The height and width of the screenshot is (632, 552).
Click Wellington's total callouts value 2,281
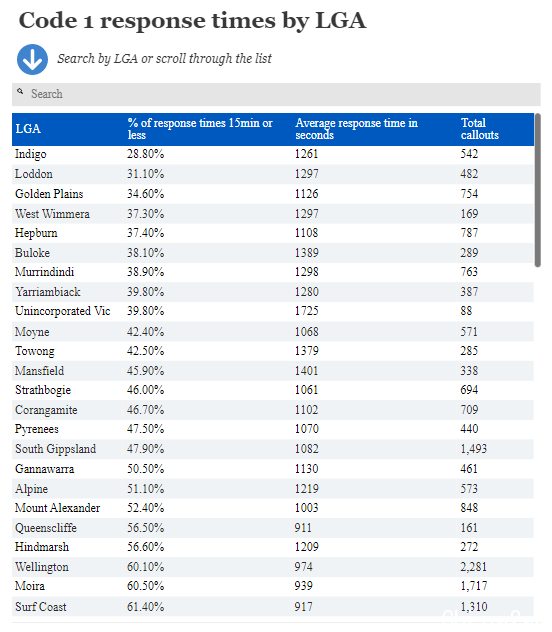pyautogui.click(x=473, y=567)
